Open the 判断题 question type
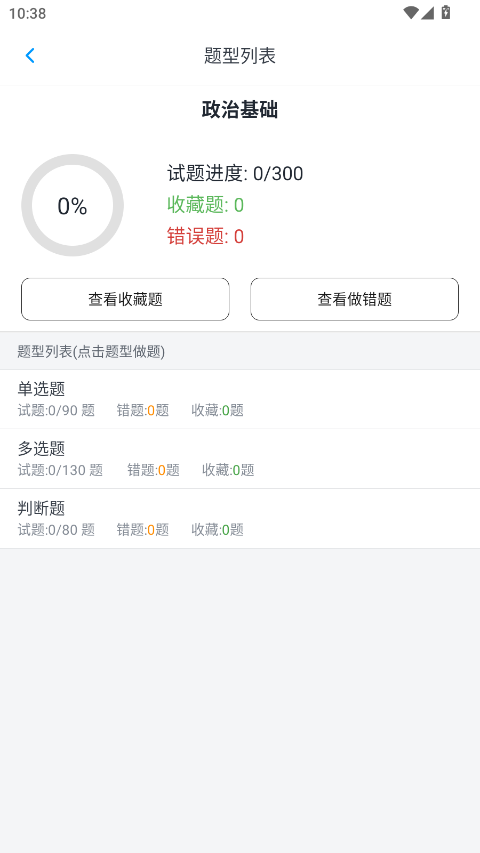Viewport: 480px width, 853px height. pos(240,518)
